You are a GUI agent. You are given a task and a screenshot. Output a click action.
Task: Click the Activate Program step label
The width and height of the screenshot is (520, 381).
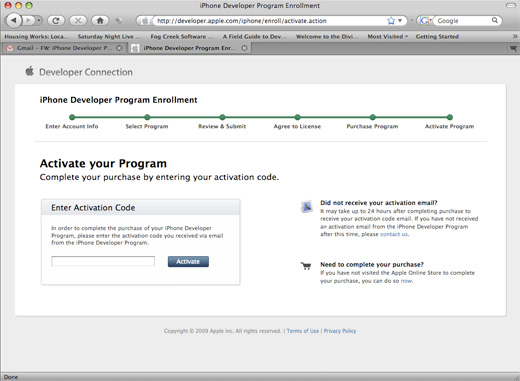(449, 126)
